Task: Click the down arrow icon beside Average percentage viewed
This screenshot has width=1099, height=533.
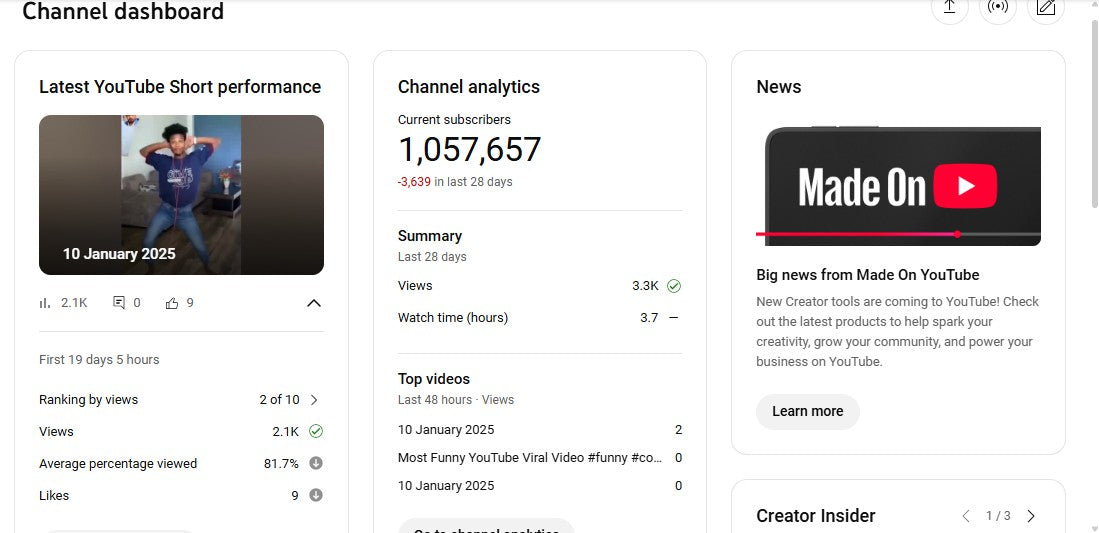Action: coord(316,463)
